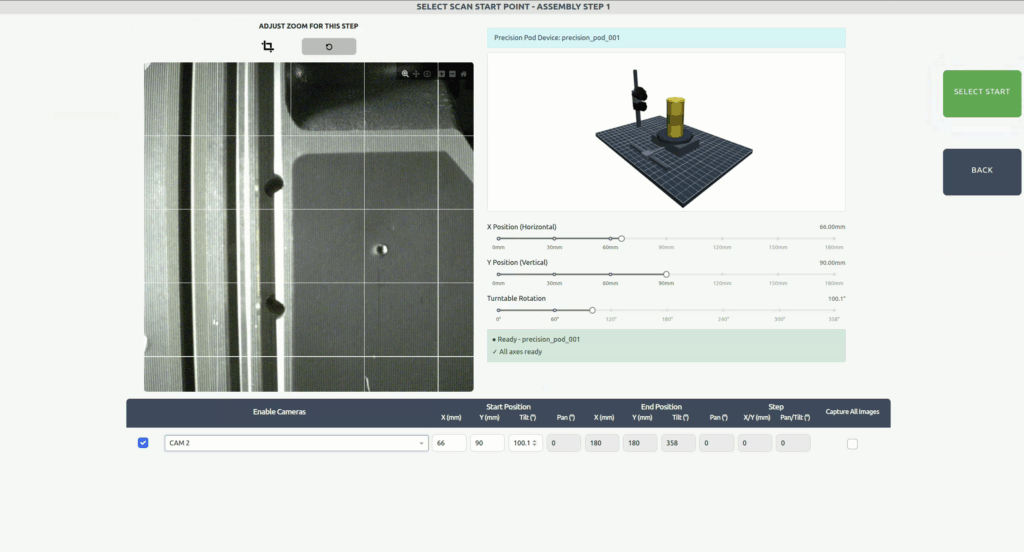Click the Turntable Rotation slider handle
This screenshot has width=1024, height=552.
click(x=592, y=310)
